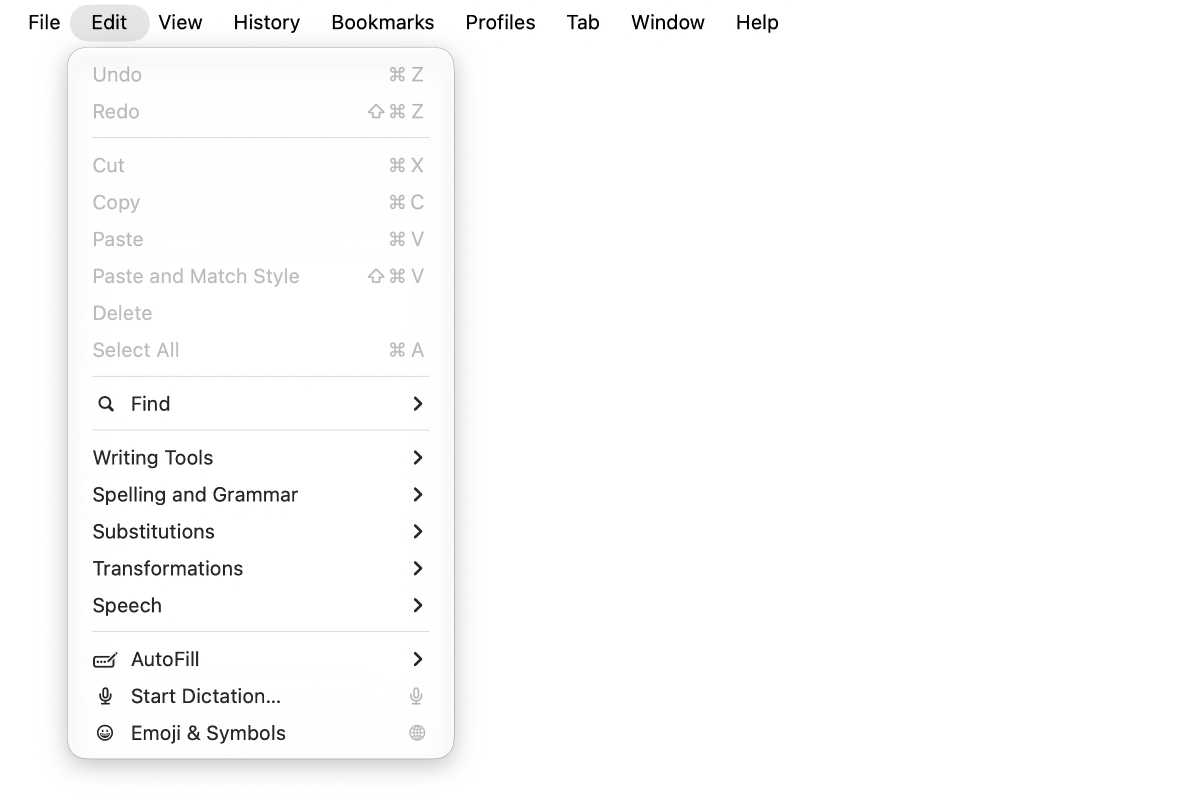Choose the Delete menu entry

coord(261,314)
